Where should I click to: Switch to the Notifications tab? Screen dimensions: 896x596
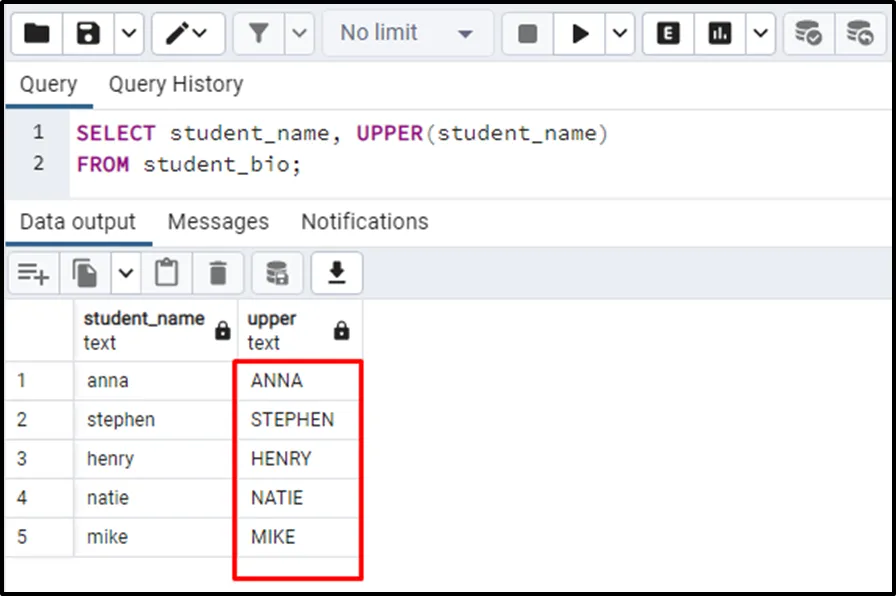(x=365, y=222)
